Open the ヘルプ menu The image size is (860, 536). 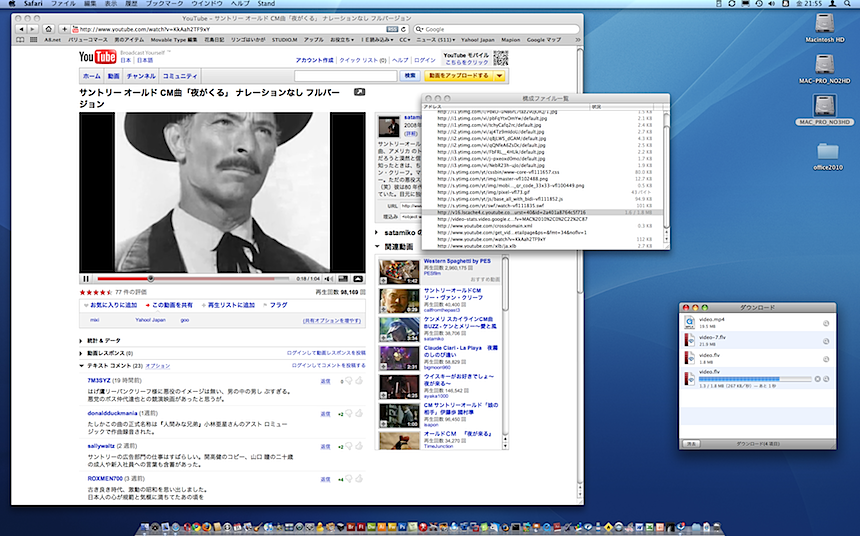point(240,3)
